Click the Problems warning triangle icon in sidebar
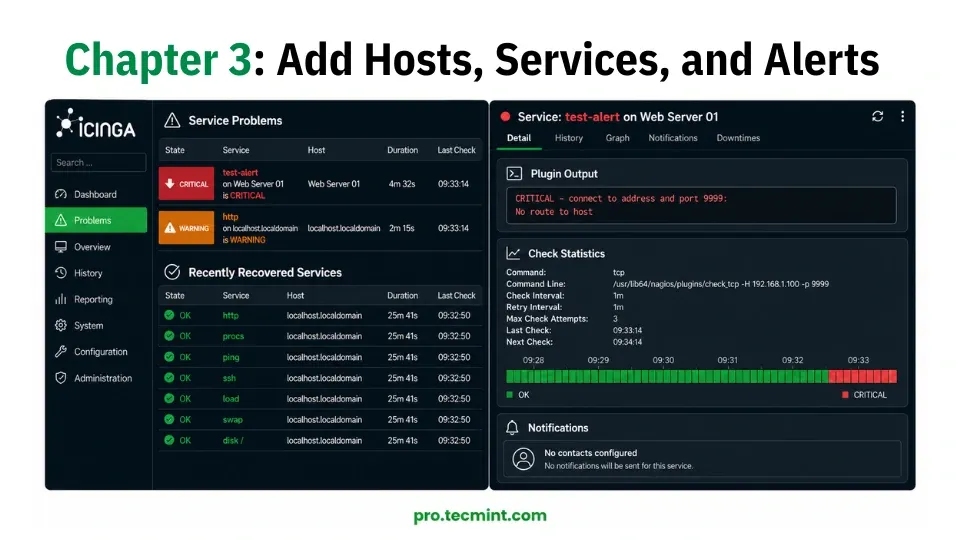 (x=61, y=220)
